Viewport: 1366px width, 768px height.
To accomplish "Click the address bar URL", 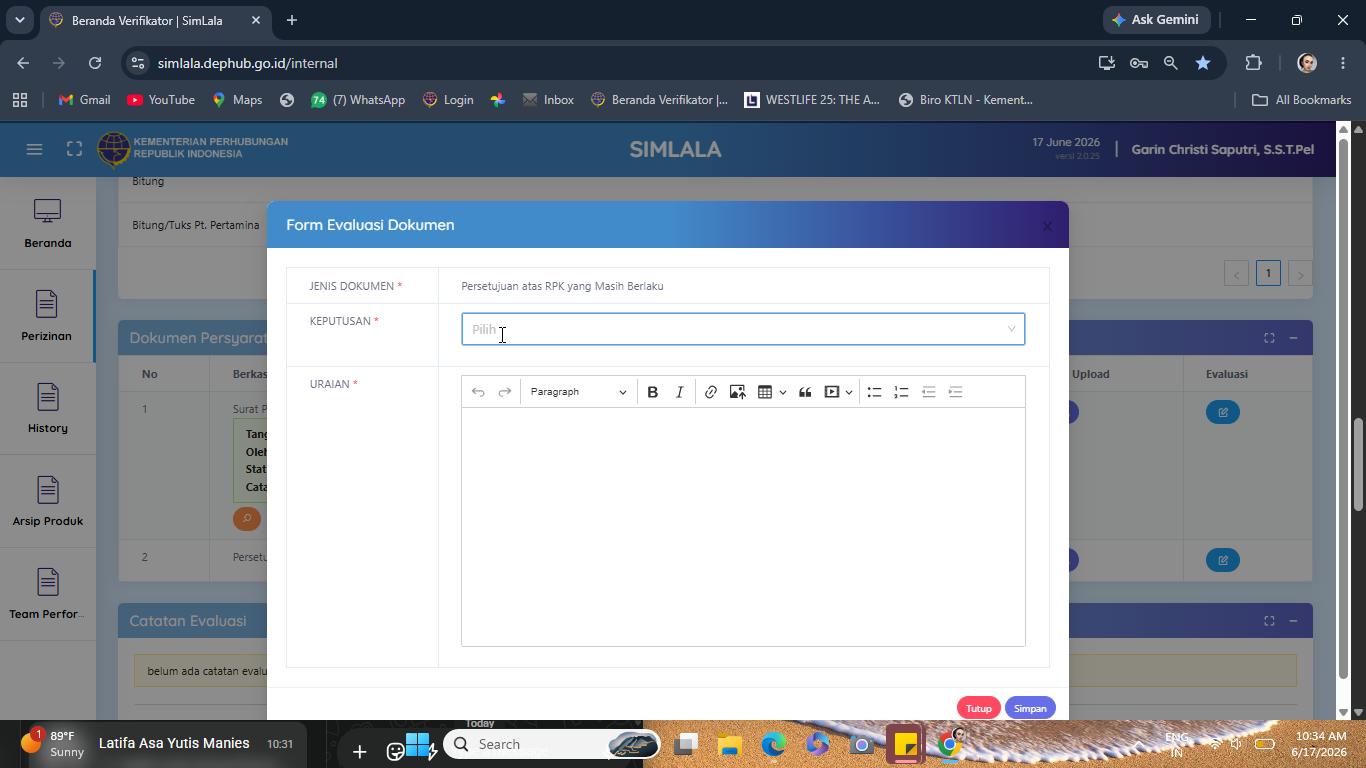I will click(247, 63).
